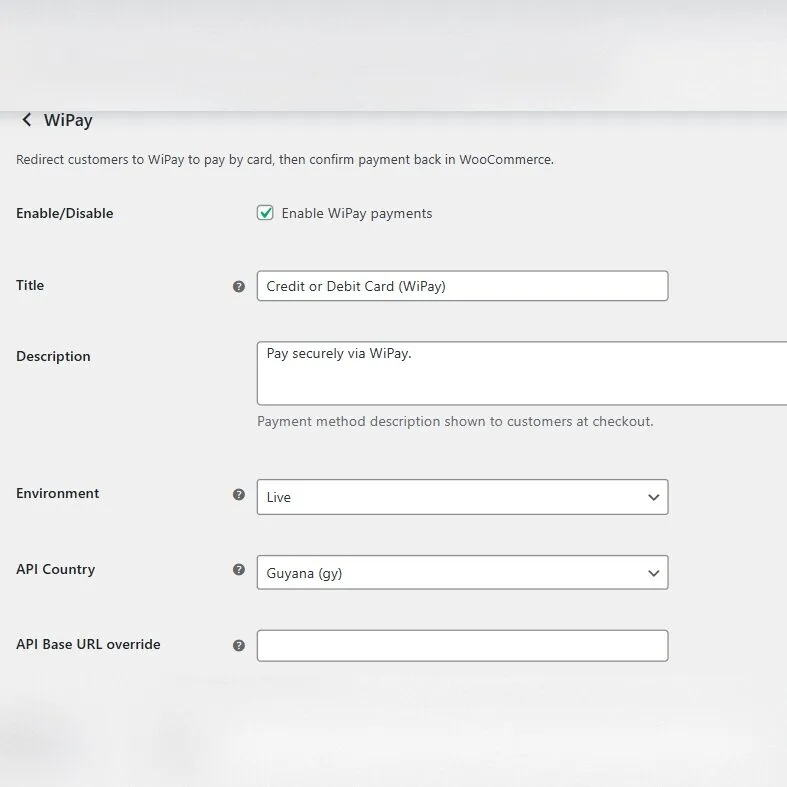The image size is (787, 787).
Task: Uncheck the Enable WiPay payments checkbox
Action: tap(265, 213)
